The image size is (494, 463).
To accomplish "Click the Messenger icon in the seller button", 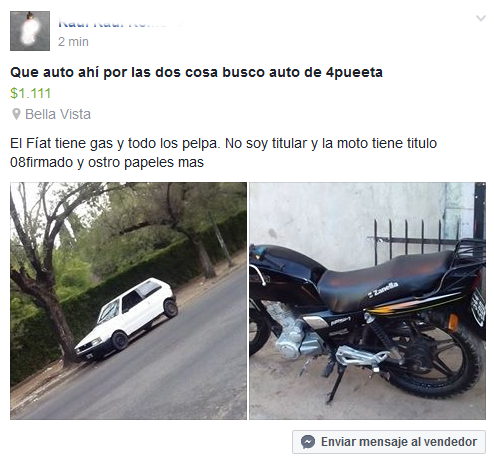I will tap(307, 442).
